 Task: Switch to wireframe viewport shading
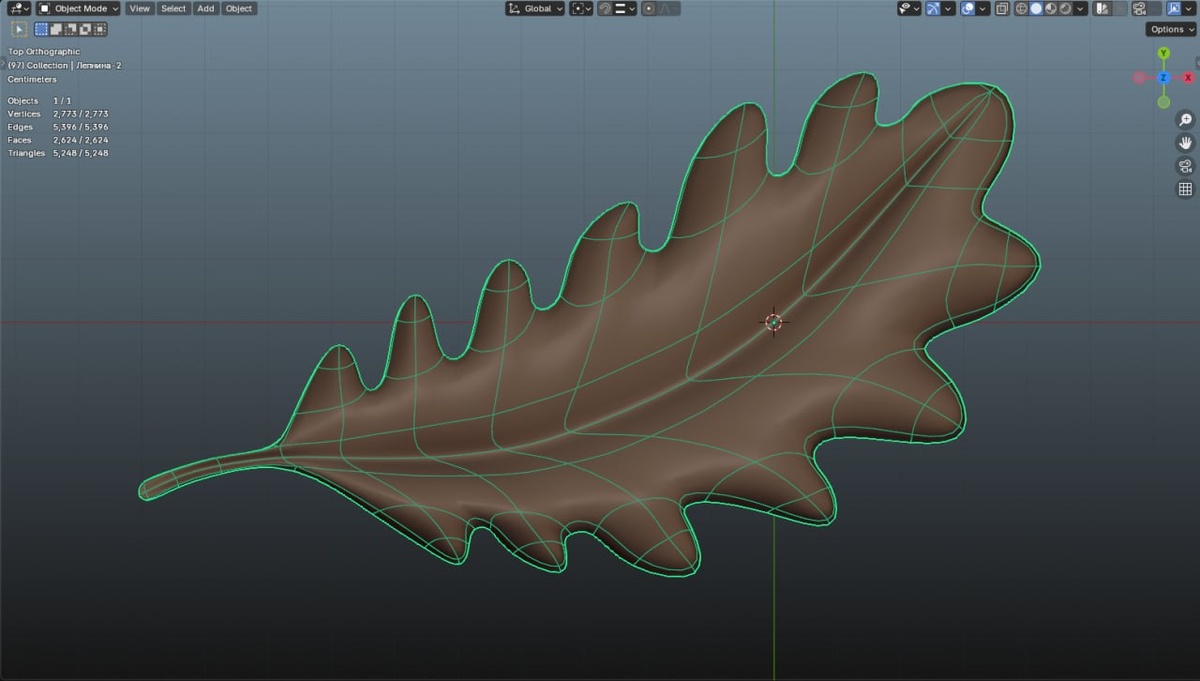point(1021,8)
